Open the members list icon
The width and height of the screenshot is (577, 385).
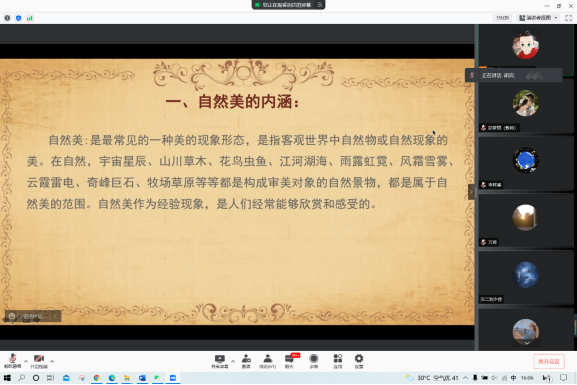coord(268,361)
